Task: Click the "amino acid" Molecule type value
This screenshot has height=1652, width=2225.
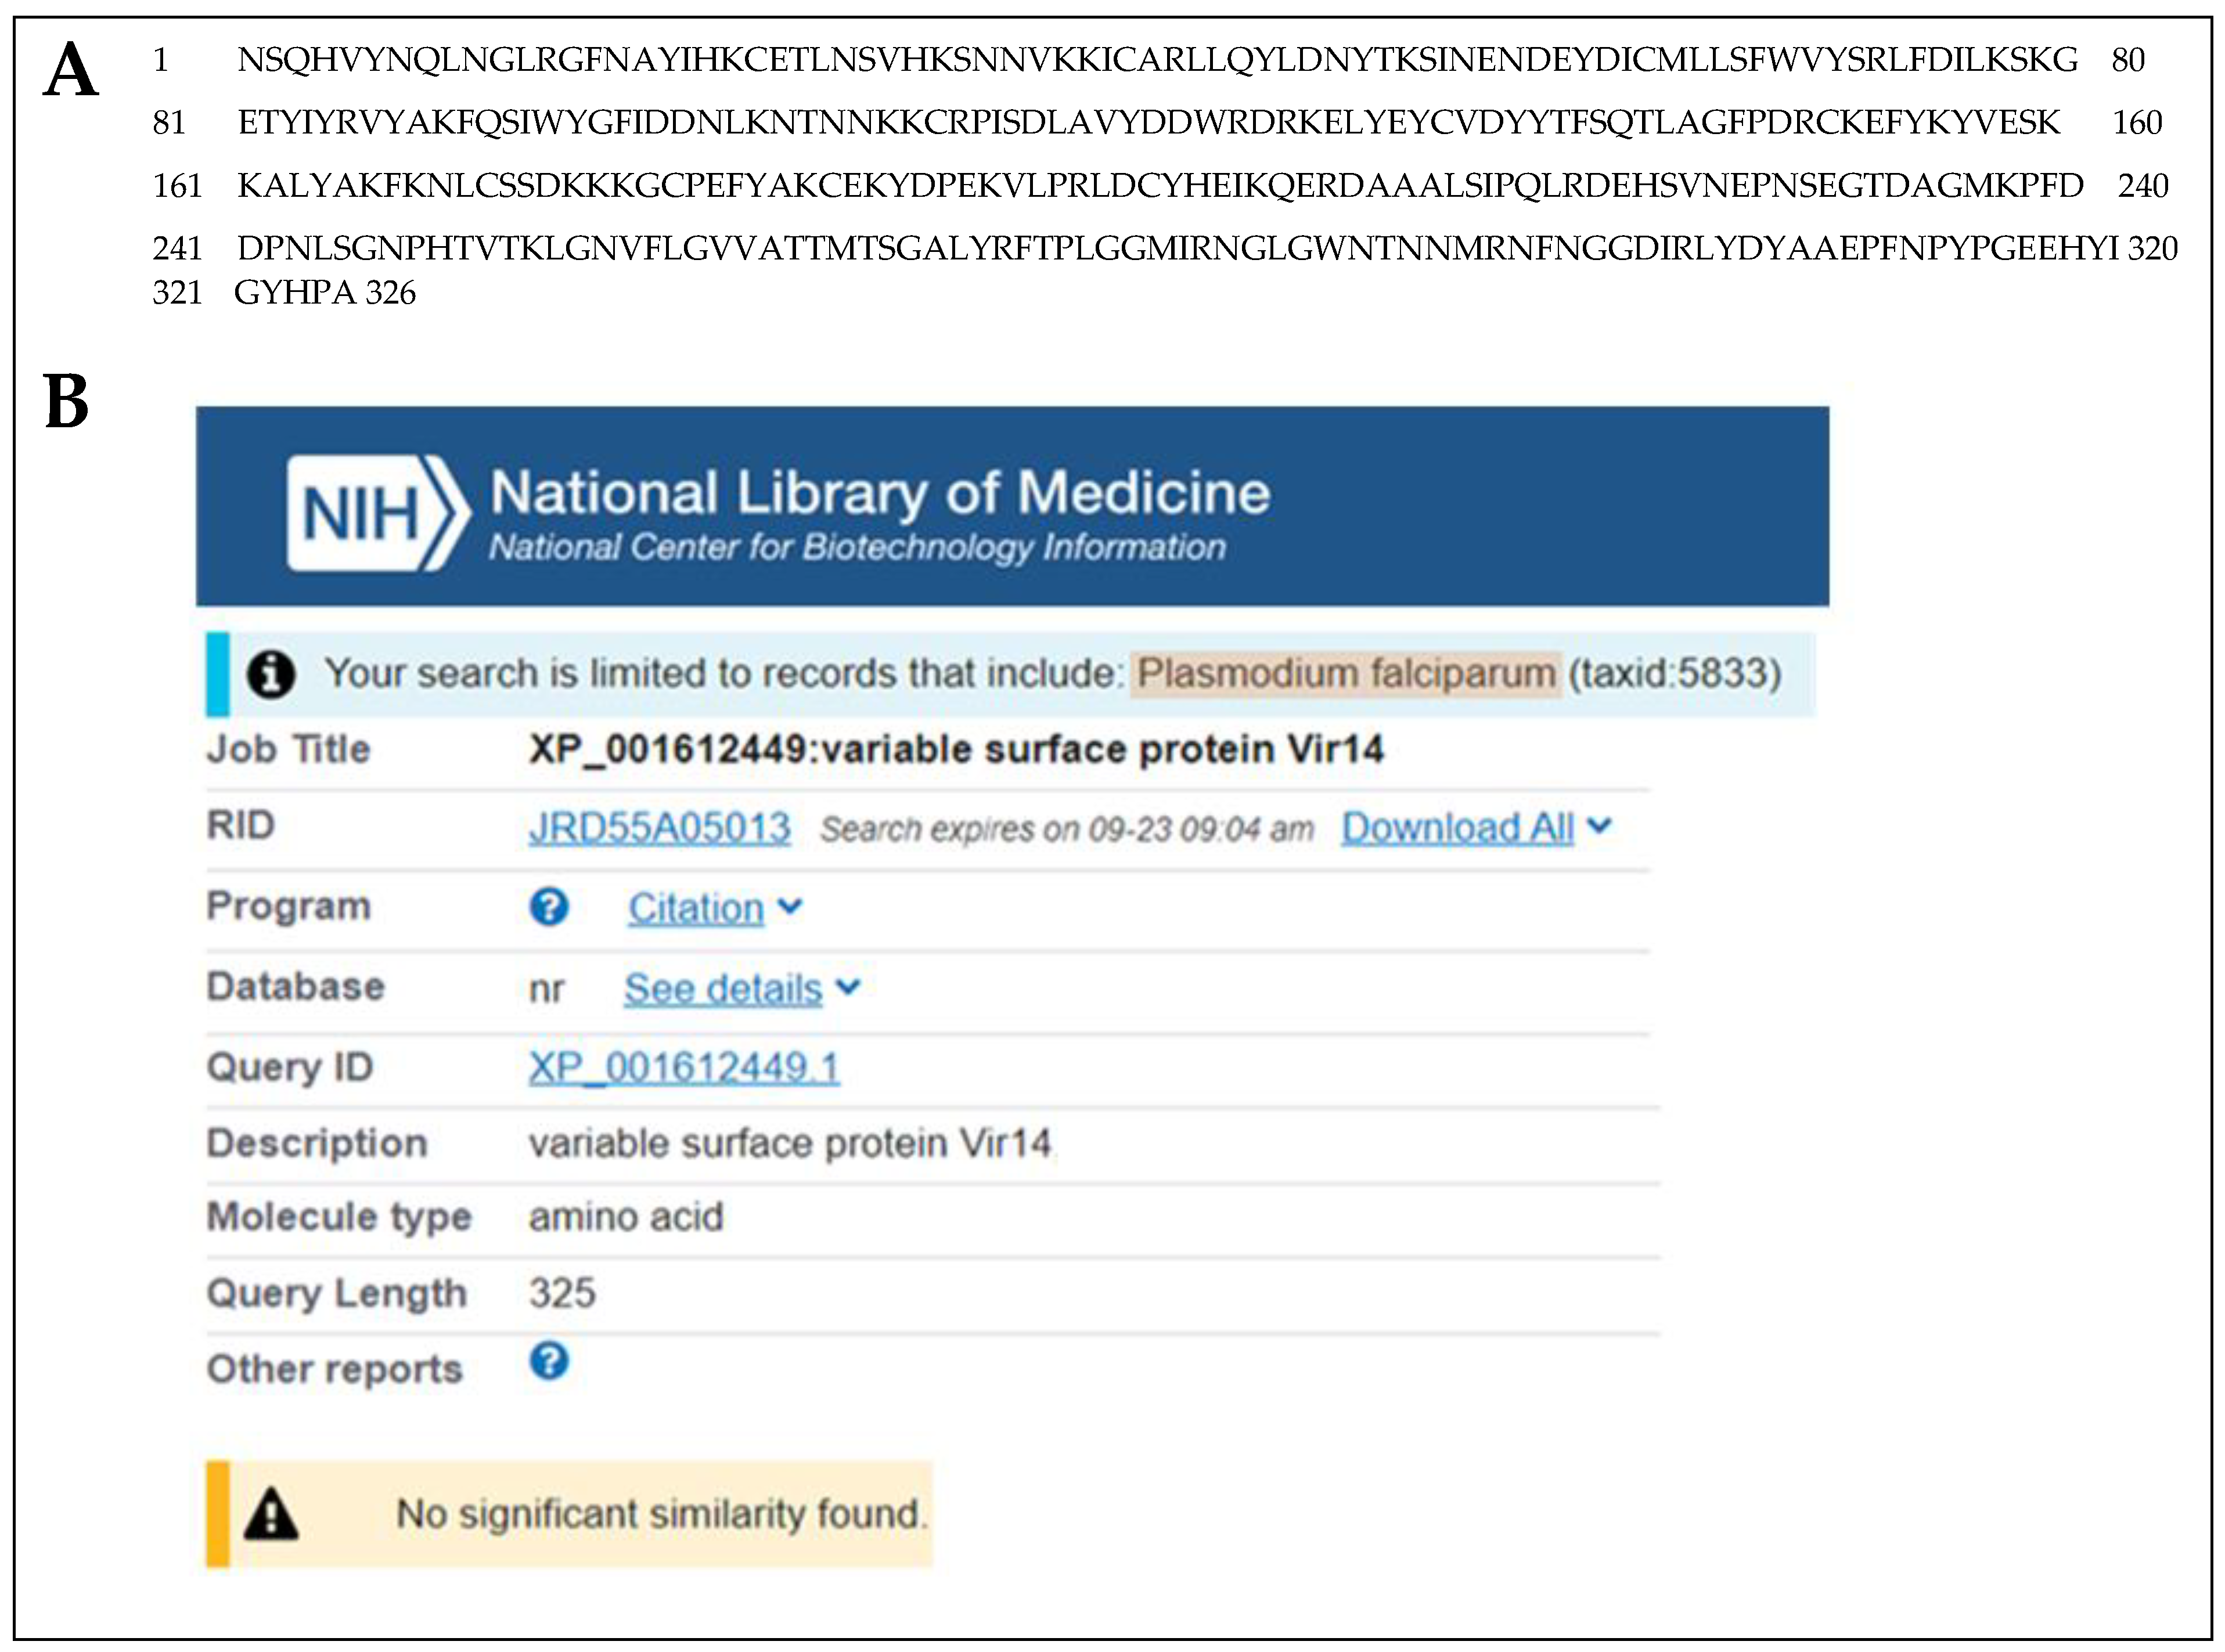Action: [x=626, y=1217]
